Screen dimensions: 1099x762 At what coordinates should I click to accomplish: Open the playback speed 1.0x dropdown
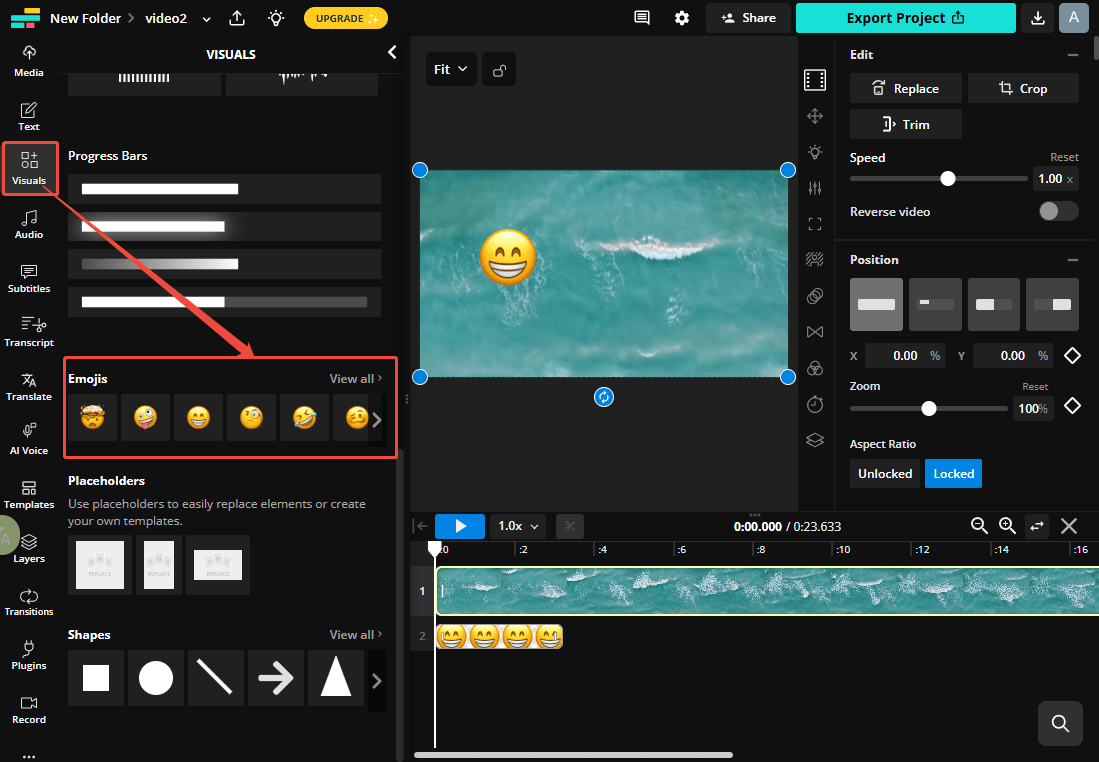tap(517, 525)
